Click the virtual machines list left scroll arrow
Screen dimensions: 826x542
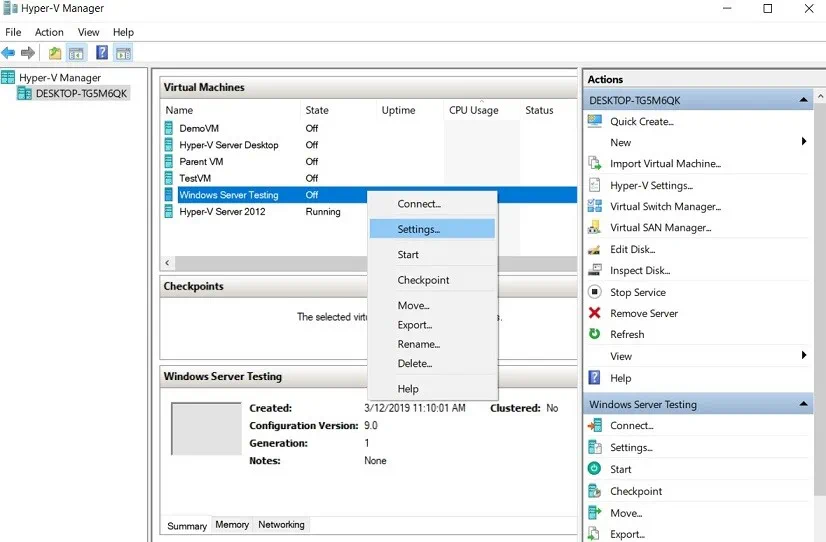pos(167,262)
